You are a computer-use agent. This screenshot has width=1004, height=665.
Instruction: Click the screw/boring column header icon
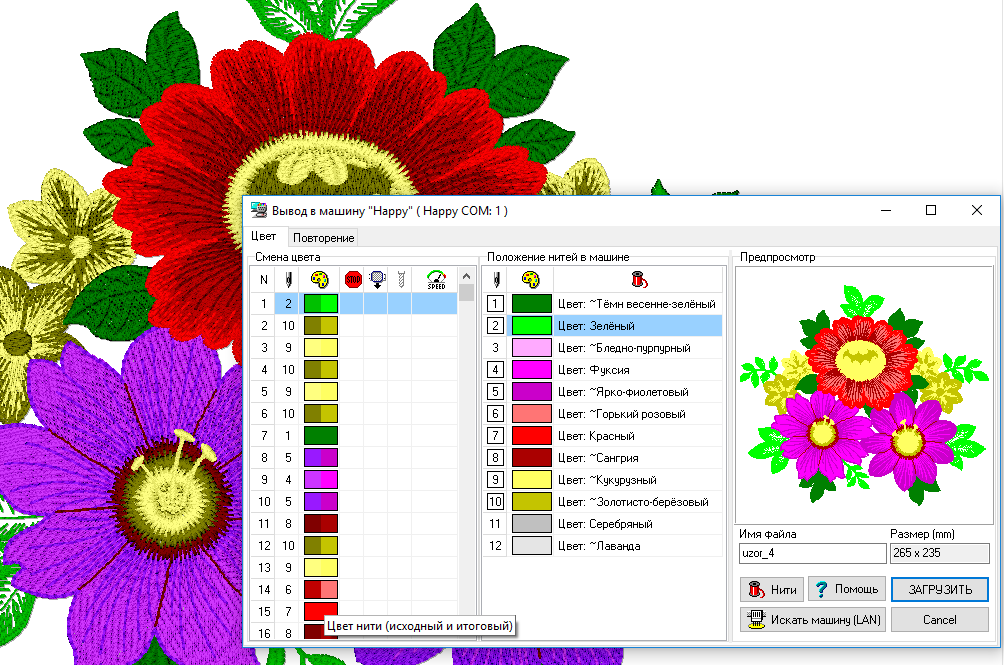[401, 280]
